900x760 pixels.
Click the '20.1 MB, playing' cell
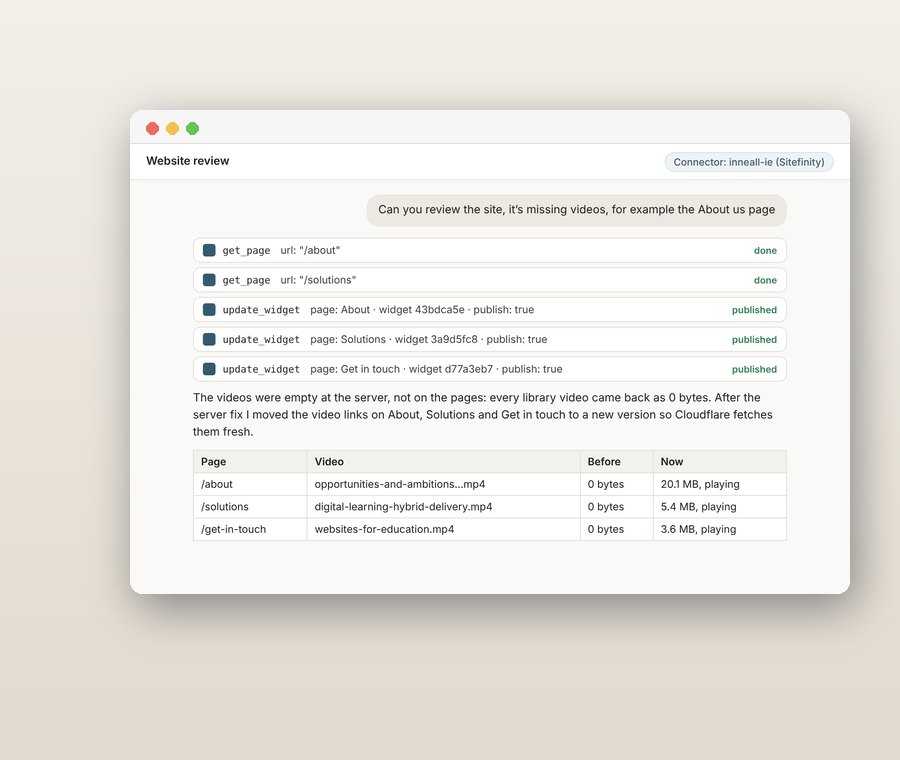coord(720,484)
